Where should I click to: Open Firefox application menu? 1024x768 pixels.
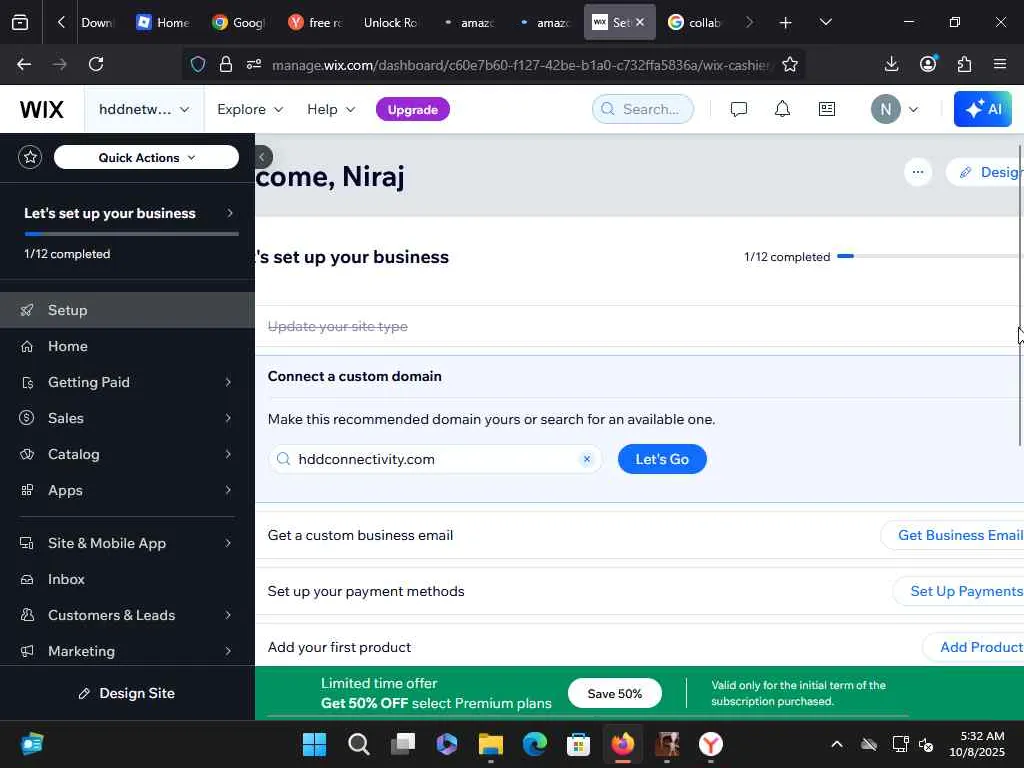point(1000,64)
